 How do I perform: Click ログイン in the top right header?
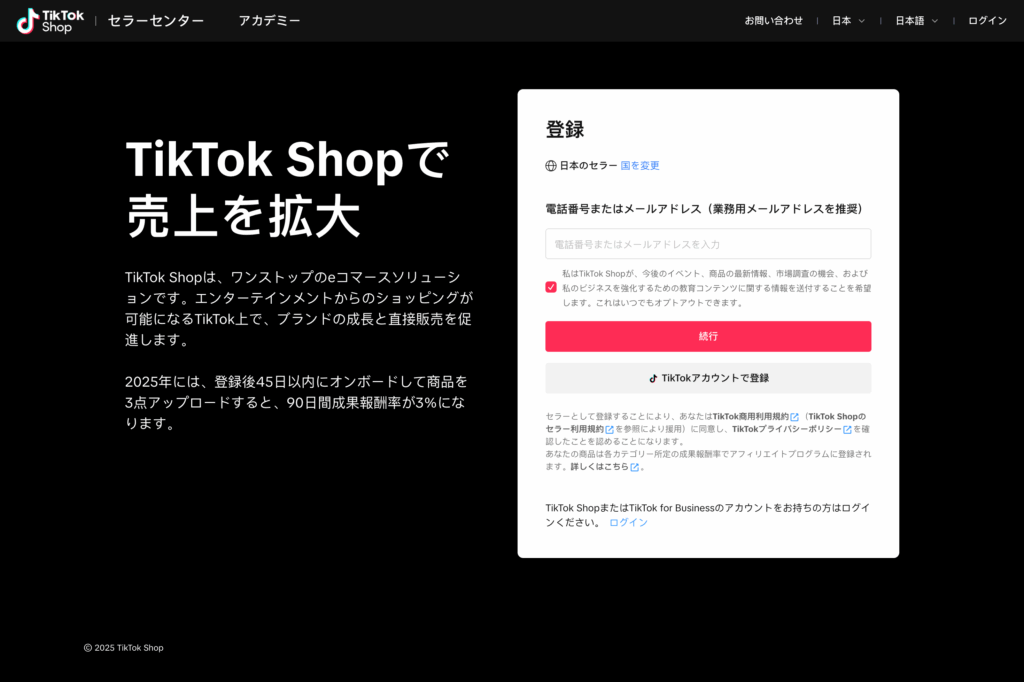(x=987, y=21)
